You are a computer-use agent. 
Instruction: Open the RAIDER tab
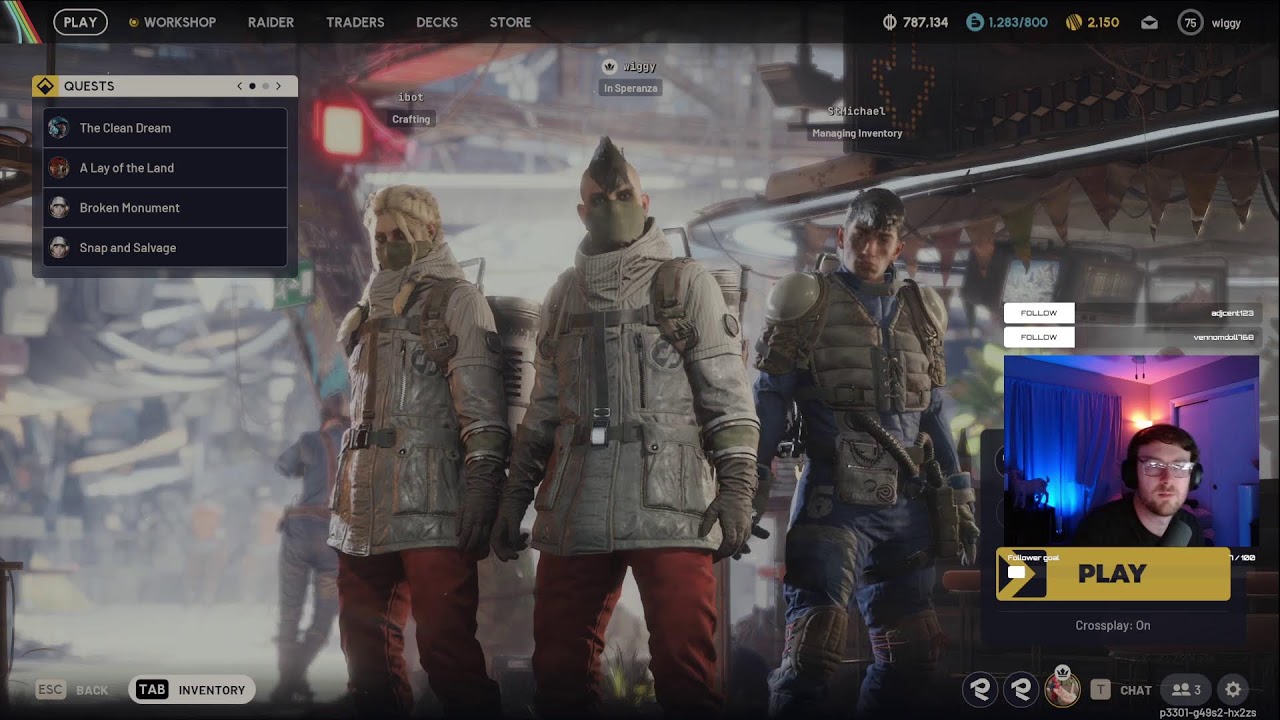[271, 22]
